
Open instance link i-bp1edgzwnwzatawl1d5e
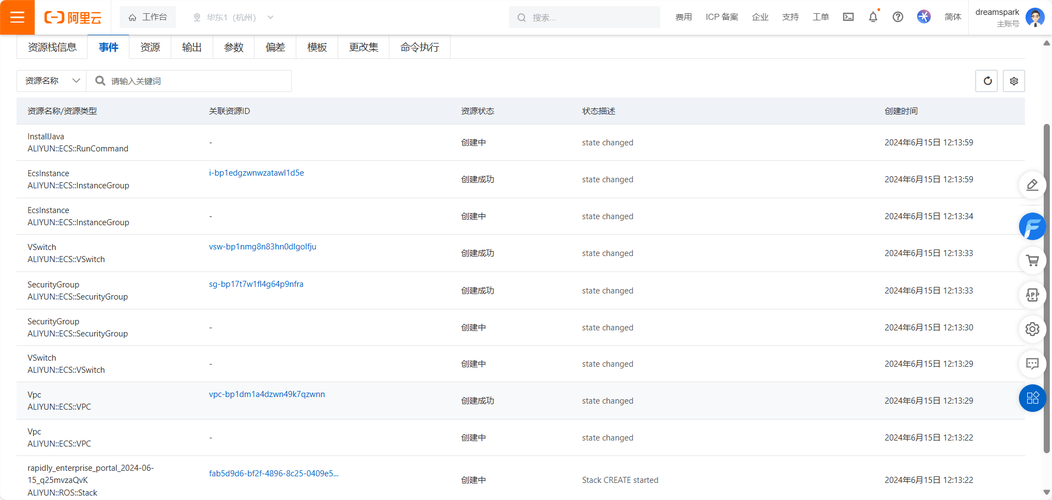click(256, 173)
